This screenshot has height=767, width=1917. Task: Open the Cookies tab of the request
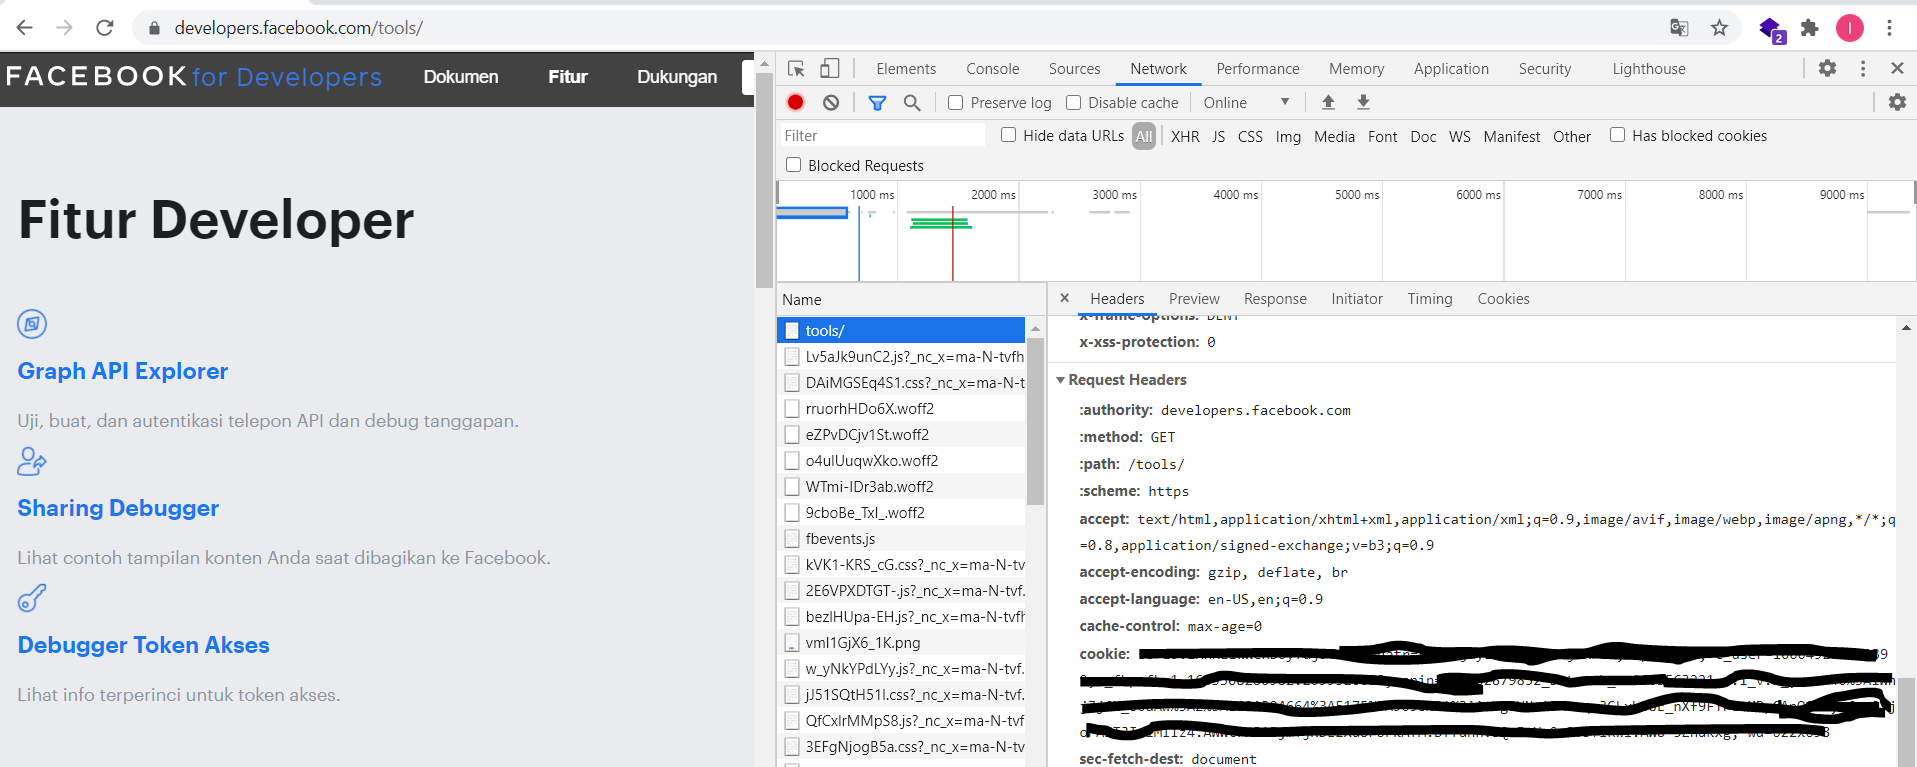click(x=1503, y=298)
